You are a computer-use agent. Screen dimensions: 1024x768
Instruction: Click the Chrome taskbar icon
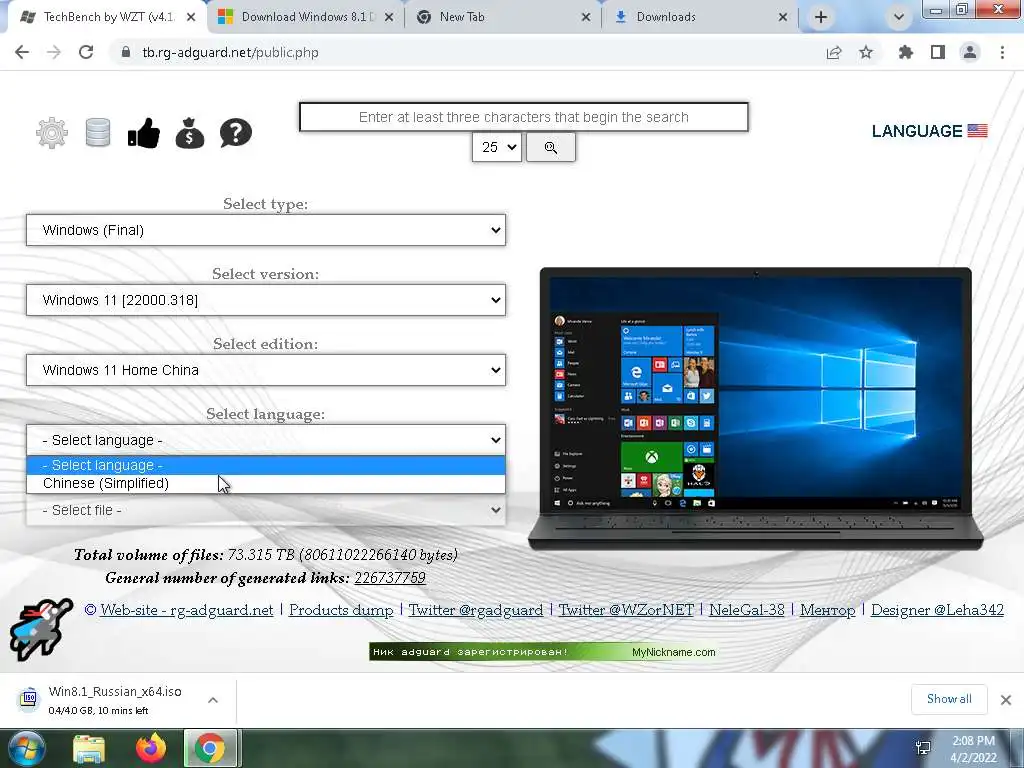(x=210, y=748)
